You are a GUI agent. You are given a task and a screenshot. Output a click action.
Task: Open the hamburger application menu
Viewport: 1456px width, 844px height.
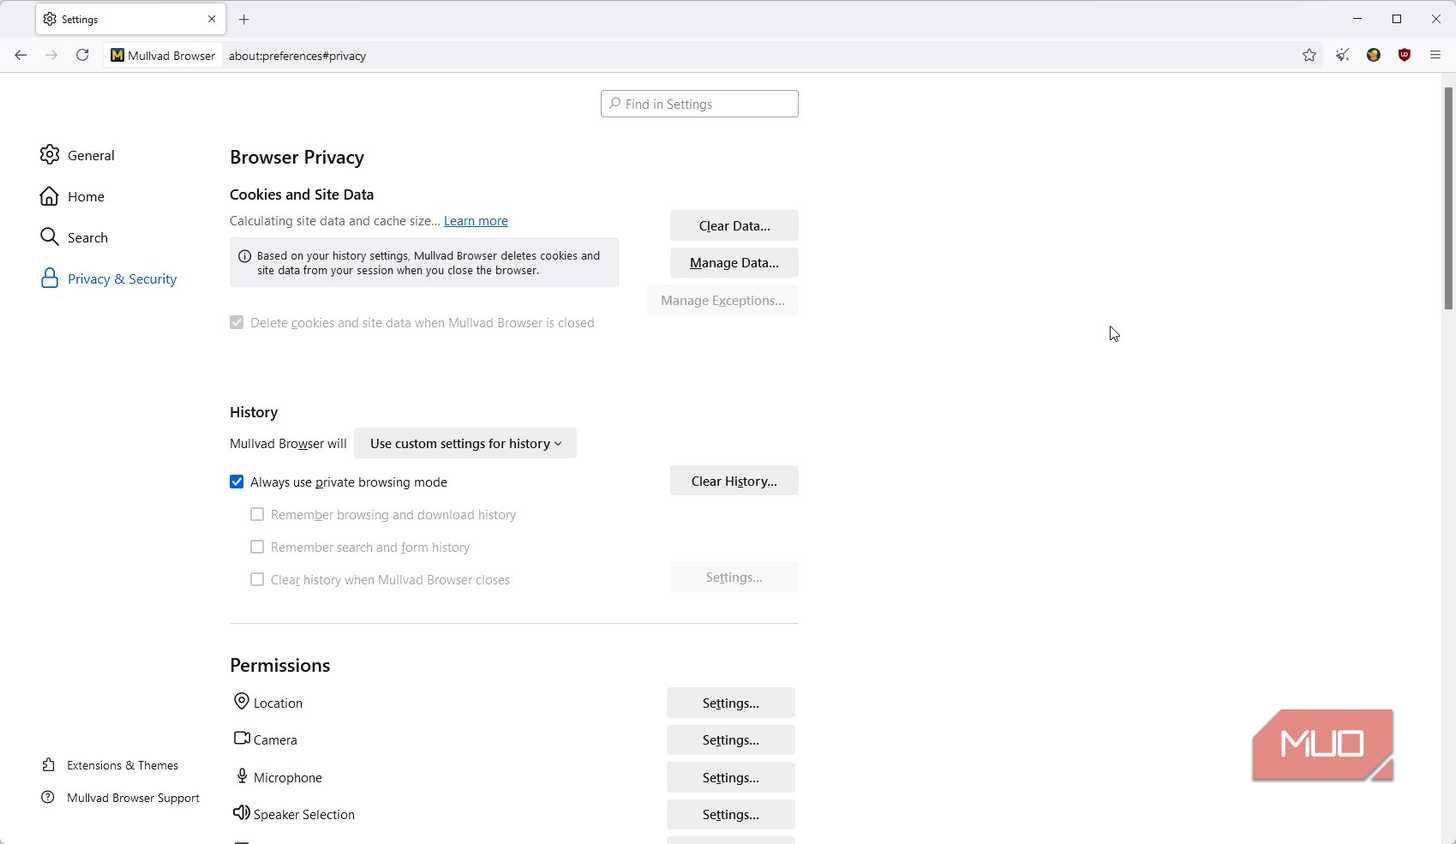(x=1435, y=55)
